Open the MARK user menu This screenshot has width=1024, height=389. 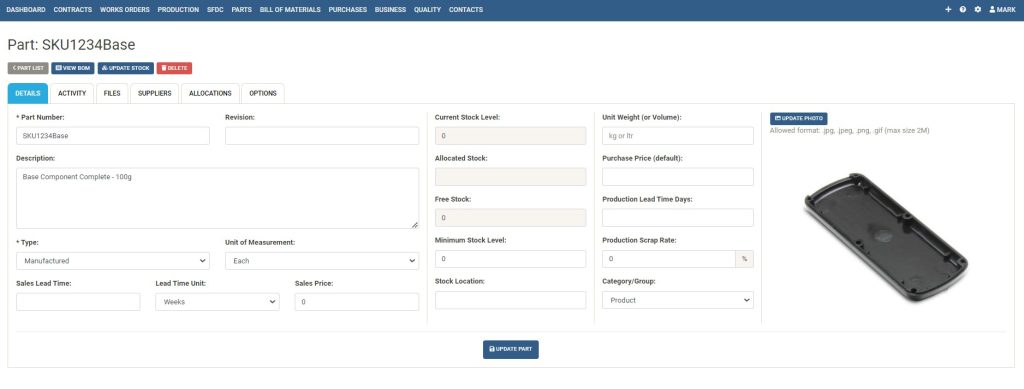coord(1002,10)
